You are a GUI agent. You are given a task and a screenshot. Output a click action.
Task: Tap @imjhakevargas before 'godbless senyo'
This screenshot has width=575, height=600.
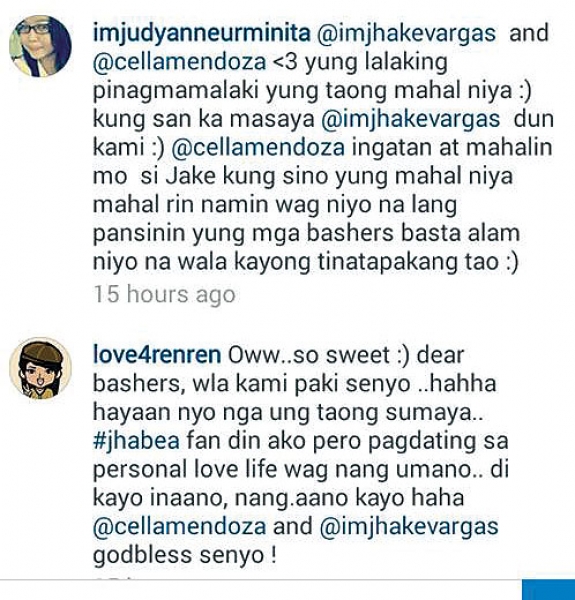pos(409,527)
